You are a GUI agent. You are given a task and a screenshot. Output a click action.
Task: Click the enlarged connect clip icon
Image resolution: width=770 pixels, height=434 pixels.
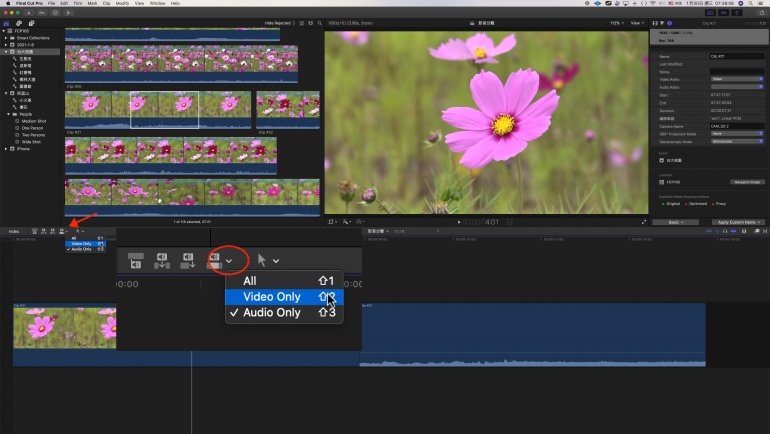pos(134,260)
